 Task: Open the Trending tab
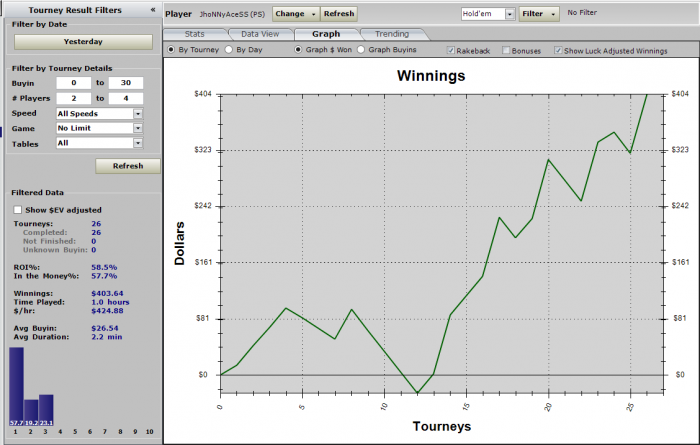pos(392,34)
